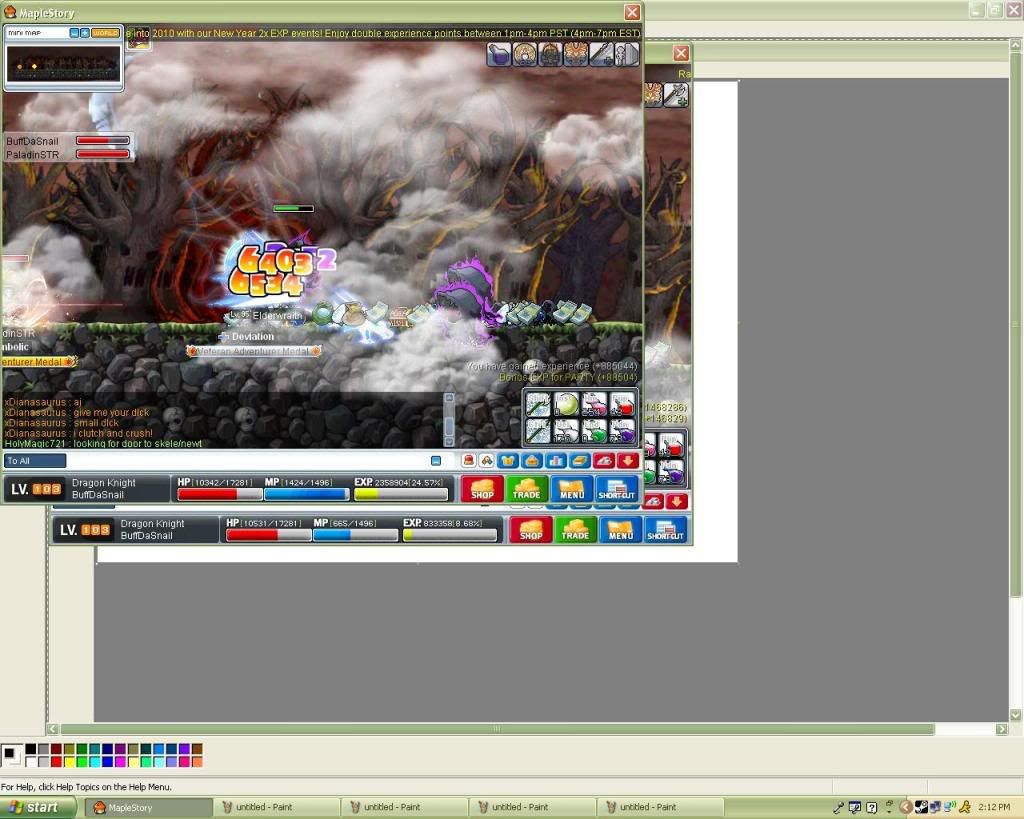Open MENU in the front MapleStory window
The image size is (1024, 819).
(572, 489)
